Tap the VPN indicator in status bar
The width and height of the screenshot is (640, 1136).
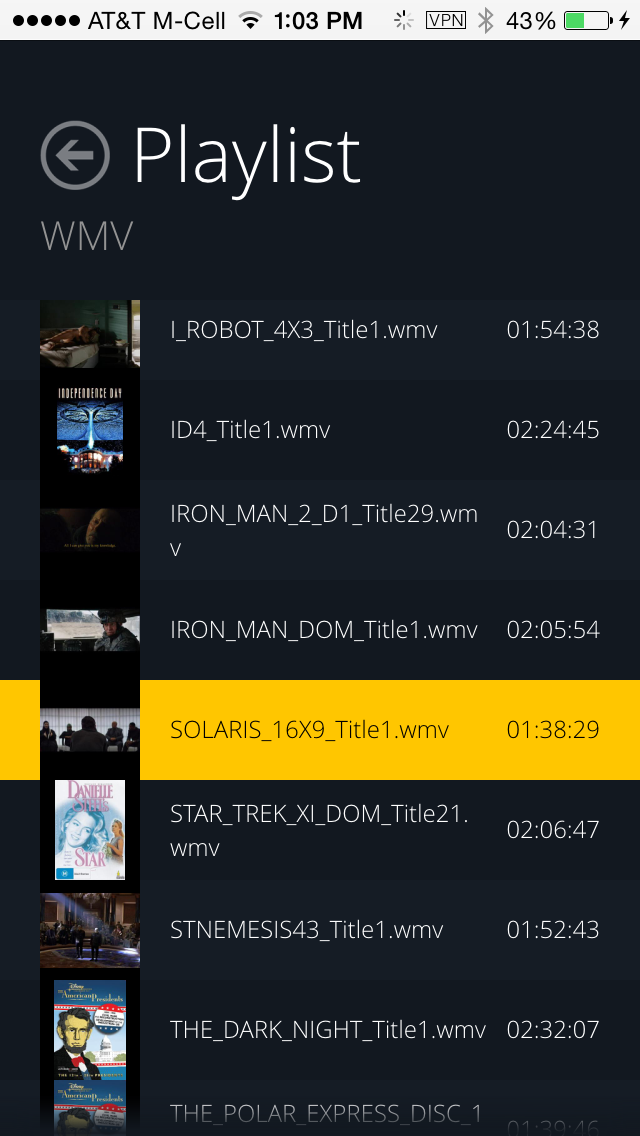click(x=446, y=20)
